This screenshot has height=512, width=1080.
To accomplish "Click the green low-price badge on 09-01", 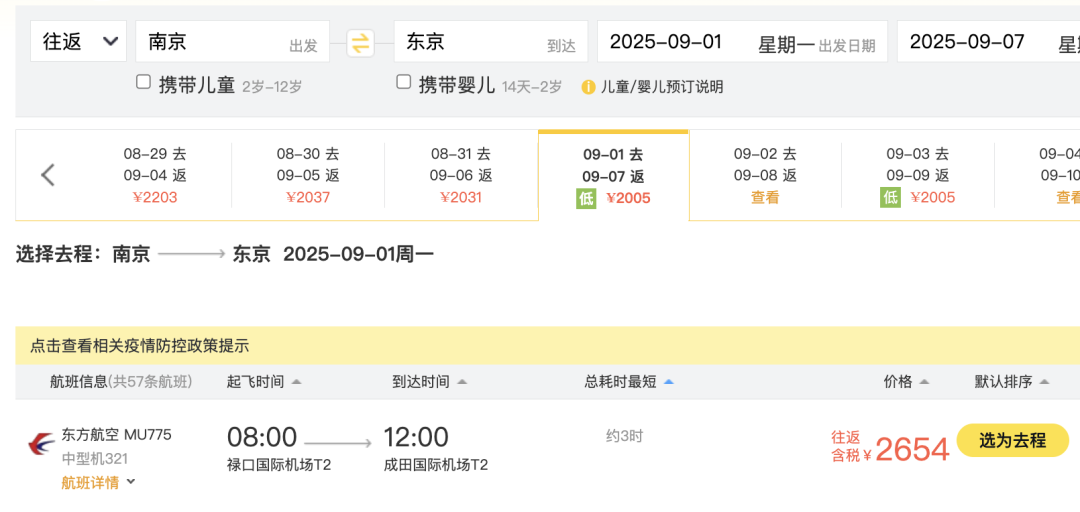I will tap(586, 198).
